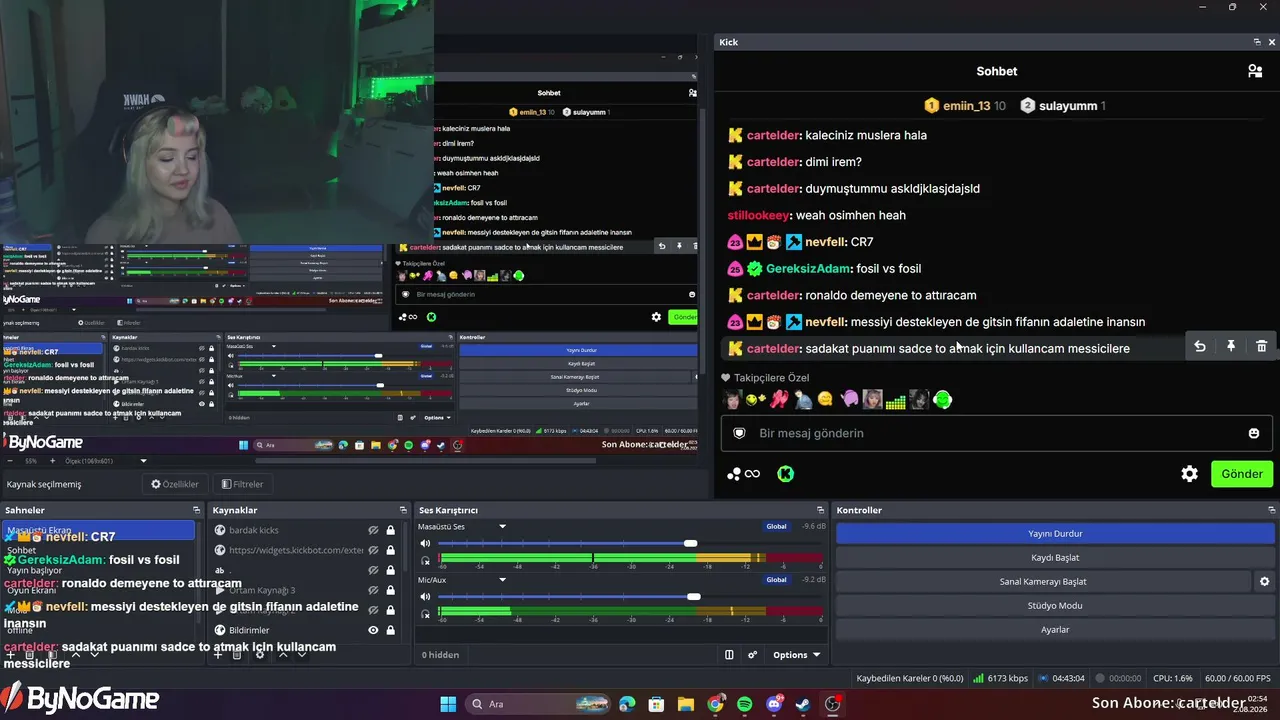This screenshot has height=720, width=1280.
Task: Click Kaydı Başlat to start recording
Action: (x=1055, y=557)
